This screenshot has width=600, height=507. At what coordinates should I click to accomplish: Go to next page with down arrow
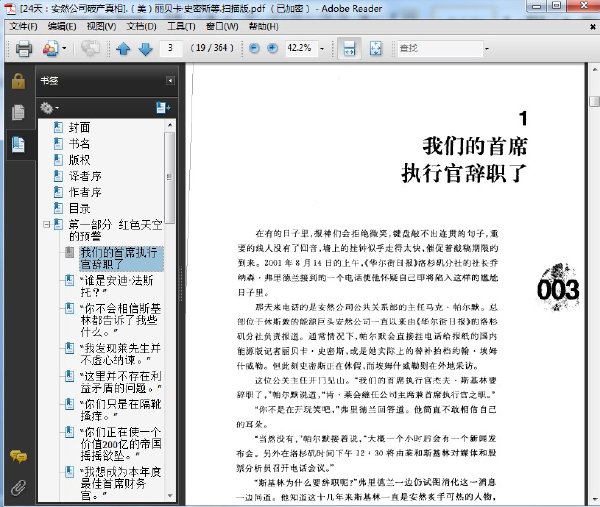tap(145, 49)
